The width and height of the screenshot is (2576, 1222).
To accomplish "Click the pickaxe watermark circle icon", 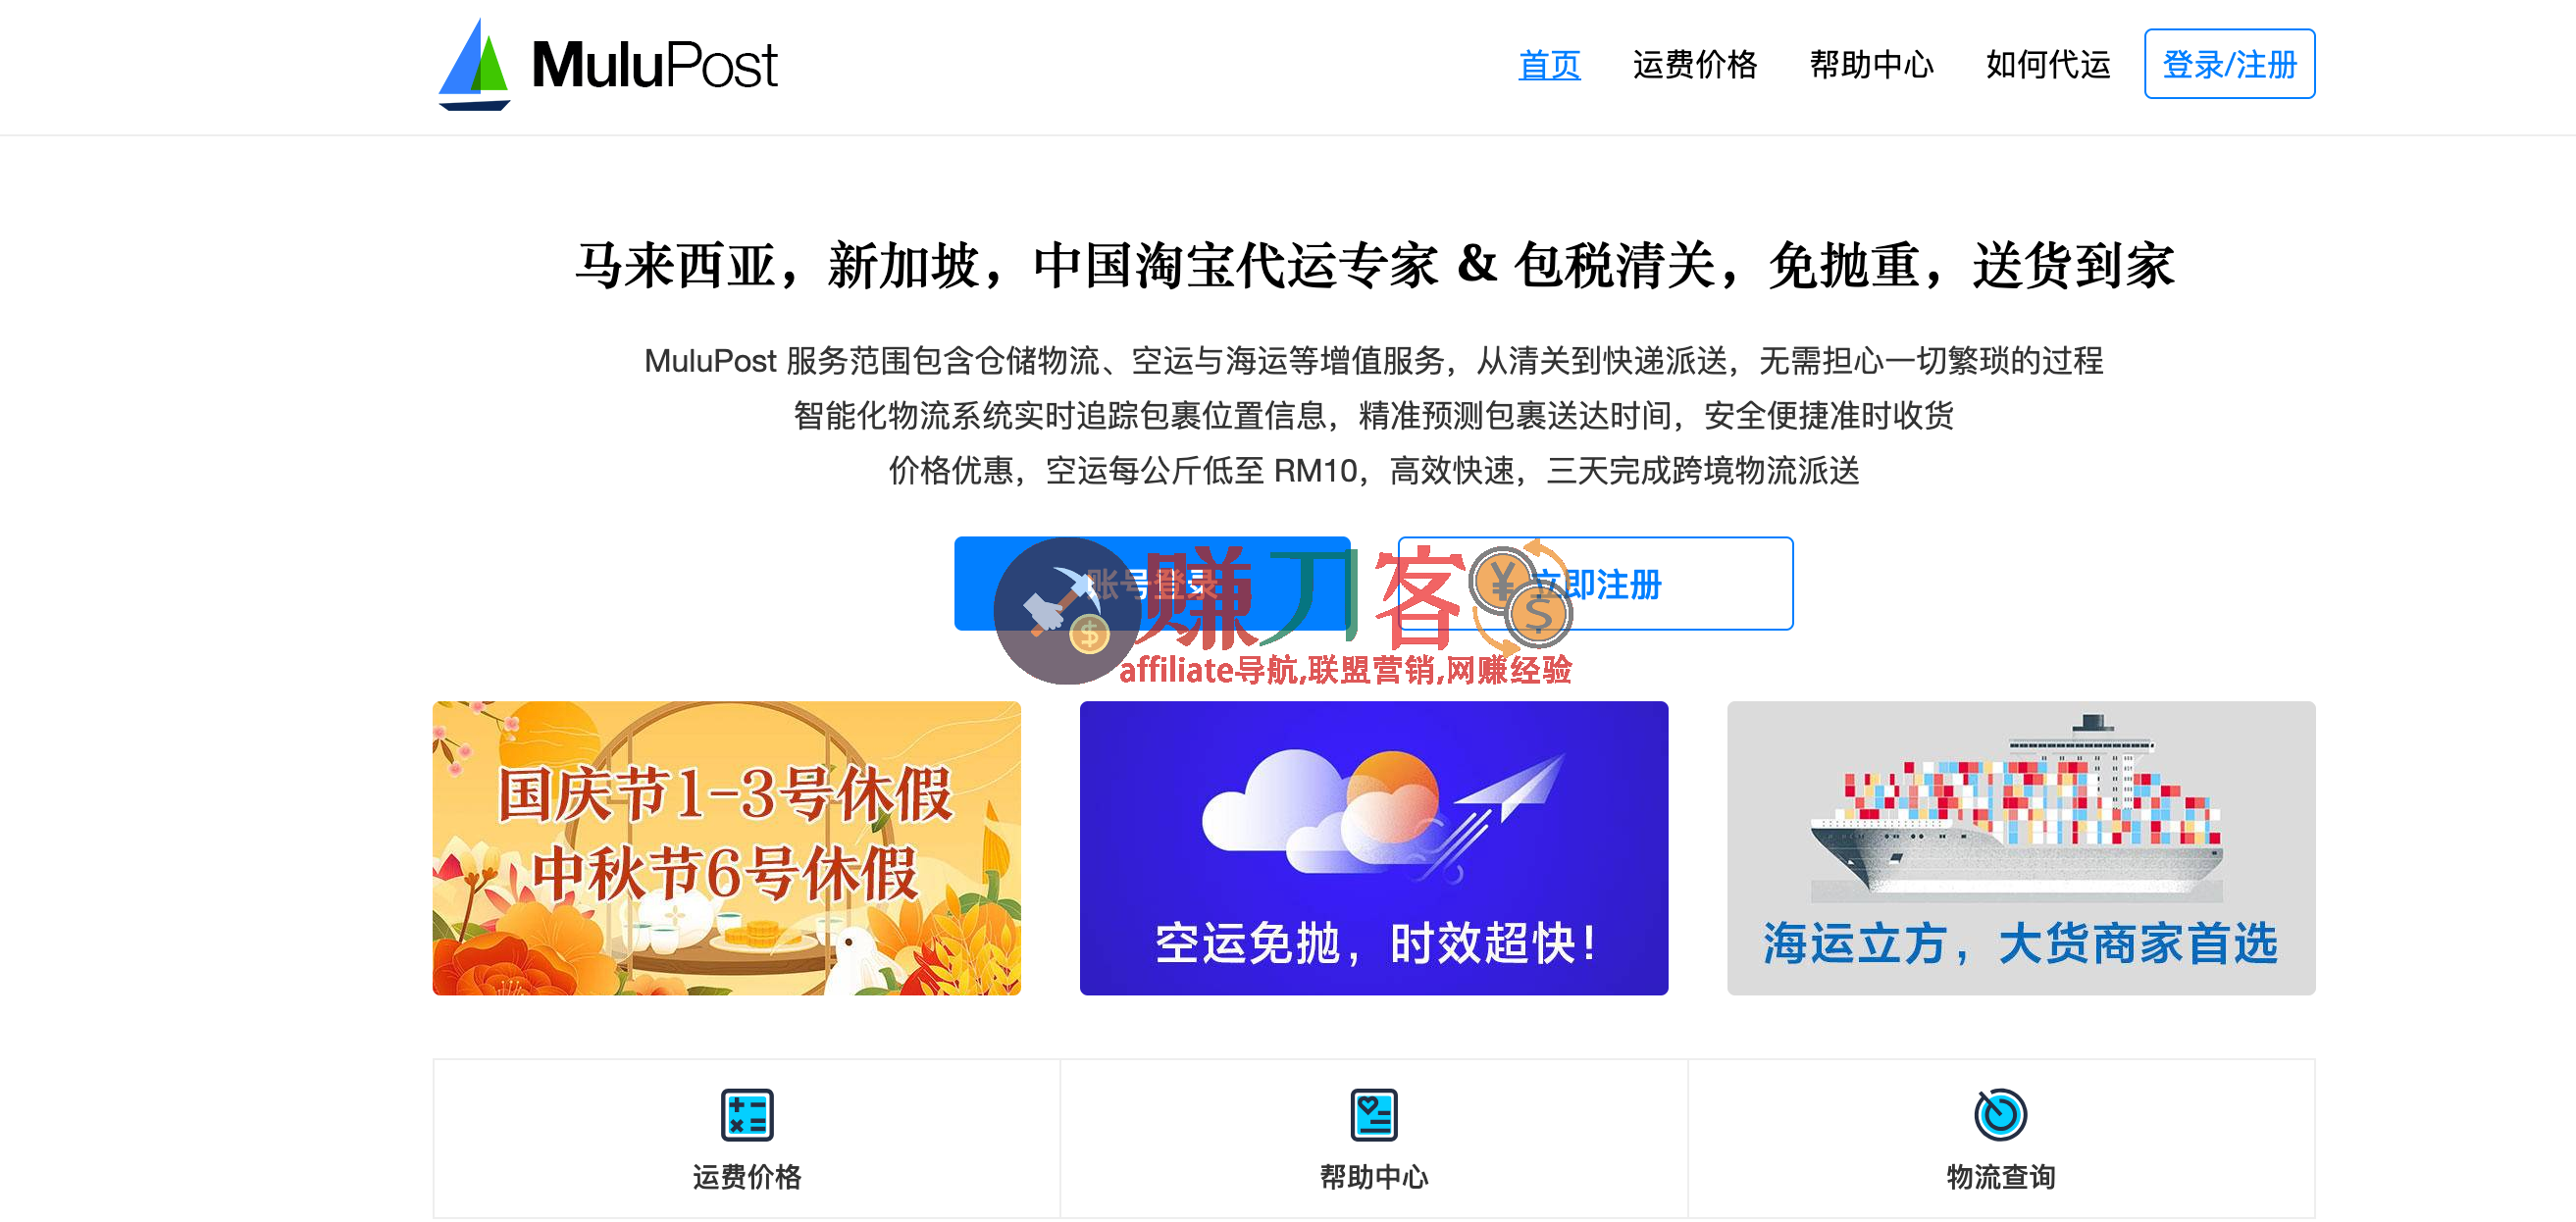I will (1067, 610).
